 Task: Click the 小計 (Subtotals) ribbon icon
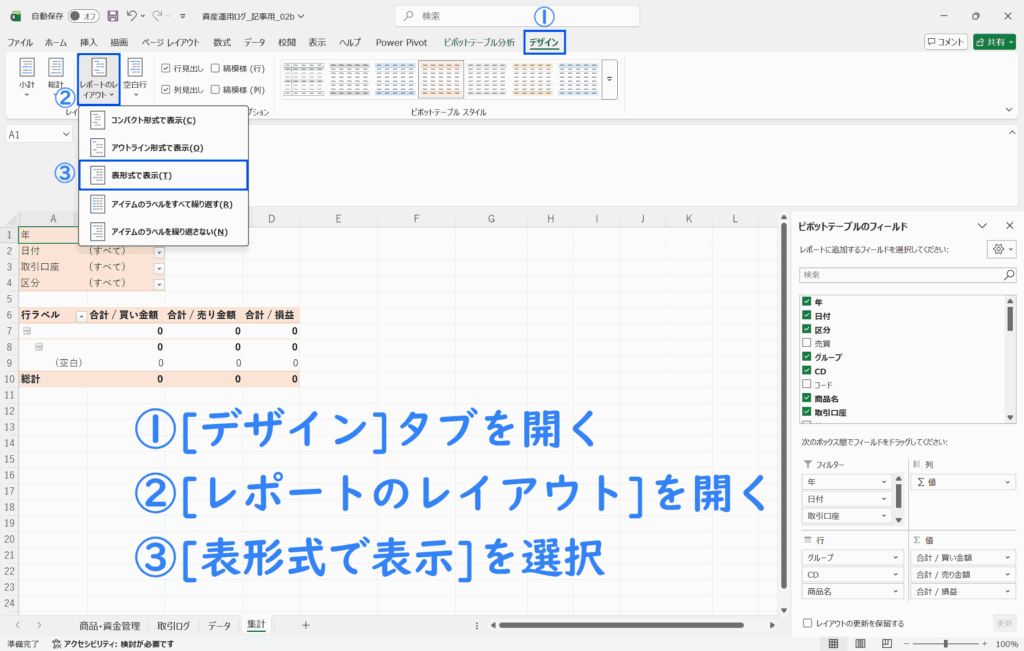[x=27, y=76]
